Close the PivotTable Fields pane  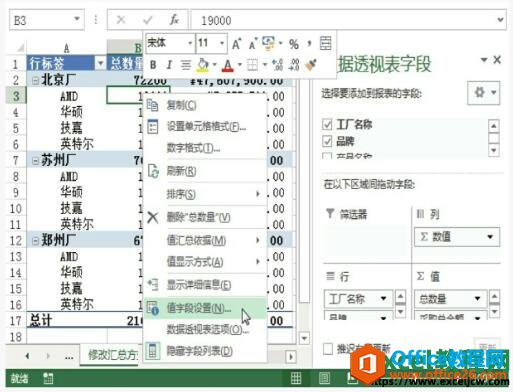click(x=497, y=60)
